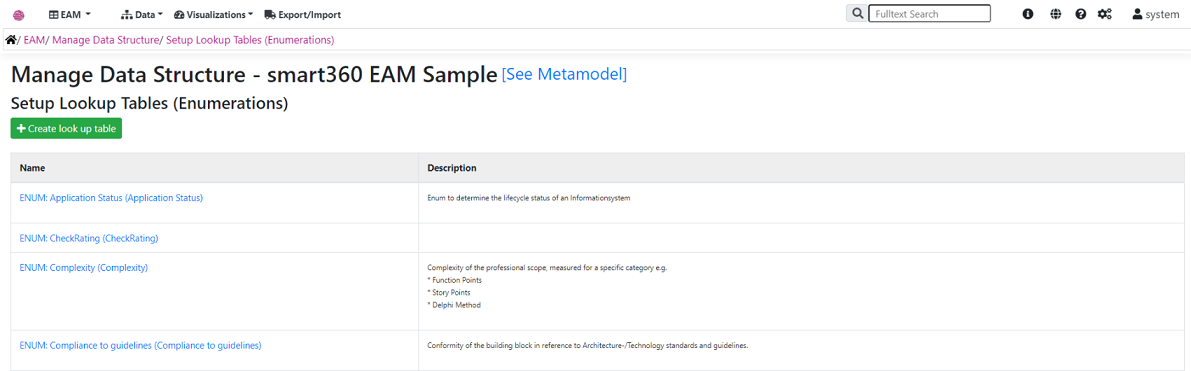Click the smart360 logo icon
The height and width of the screenshot is (371, 1191).
(20, 14)
